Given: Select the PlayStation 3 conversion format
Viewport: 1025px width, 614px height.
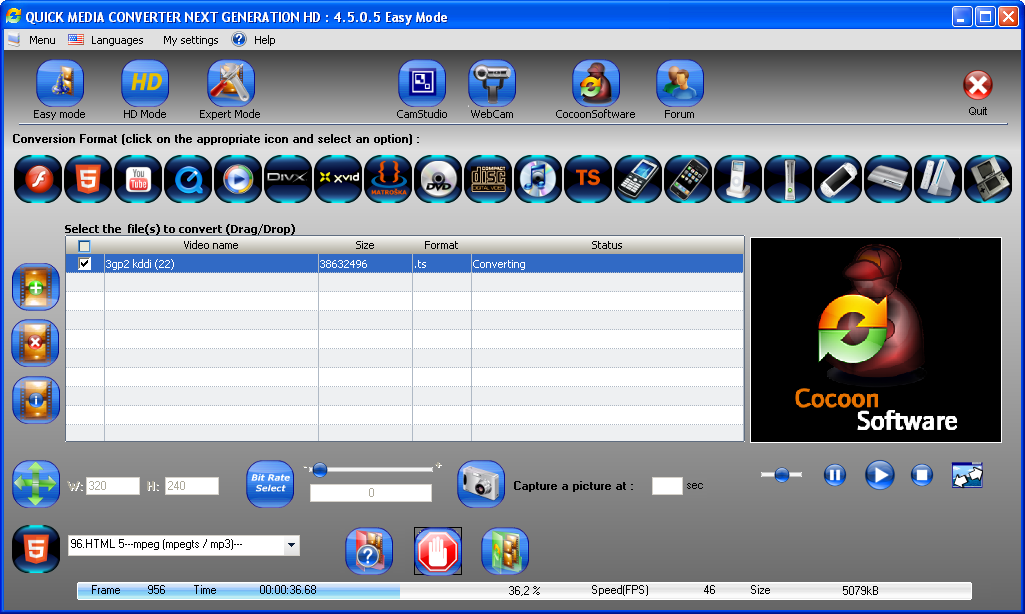Looking at the screenshot, I should pyautogui.click(x=888, y=179).
